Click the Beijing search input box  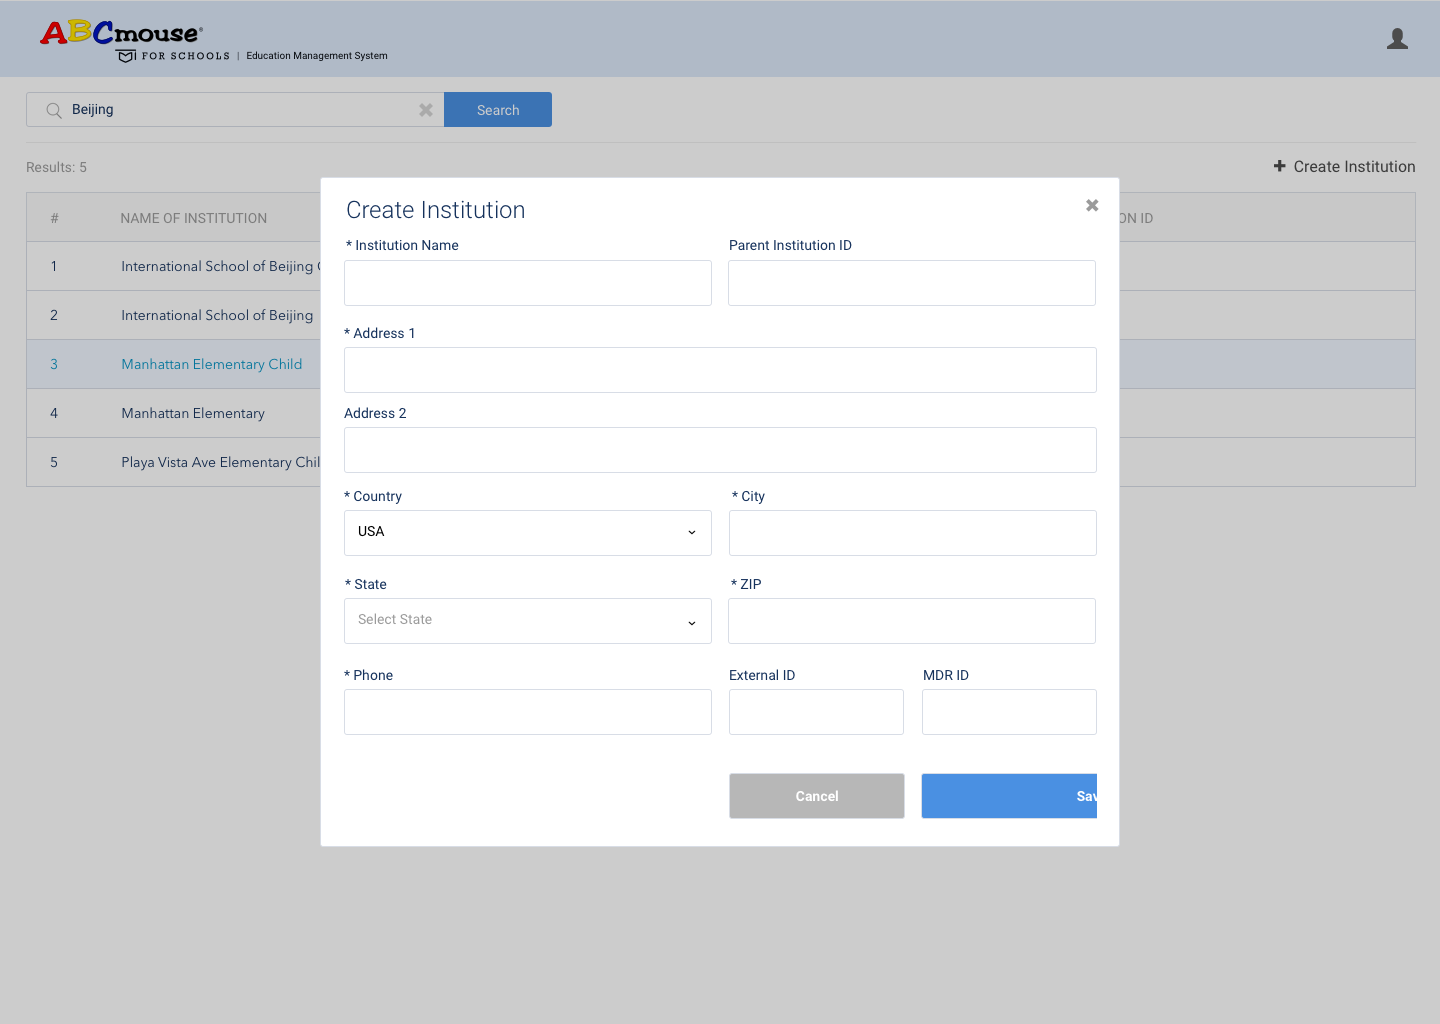tap(235, 110)
